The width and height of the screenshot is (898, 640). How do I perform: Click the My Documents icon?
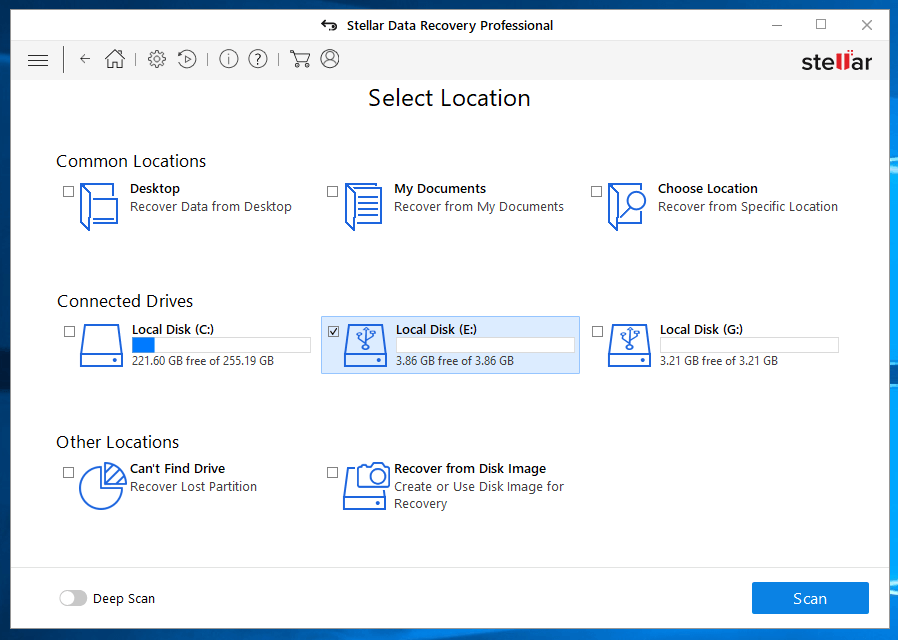[x=364, y=206]
